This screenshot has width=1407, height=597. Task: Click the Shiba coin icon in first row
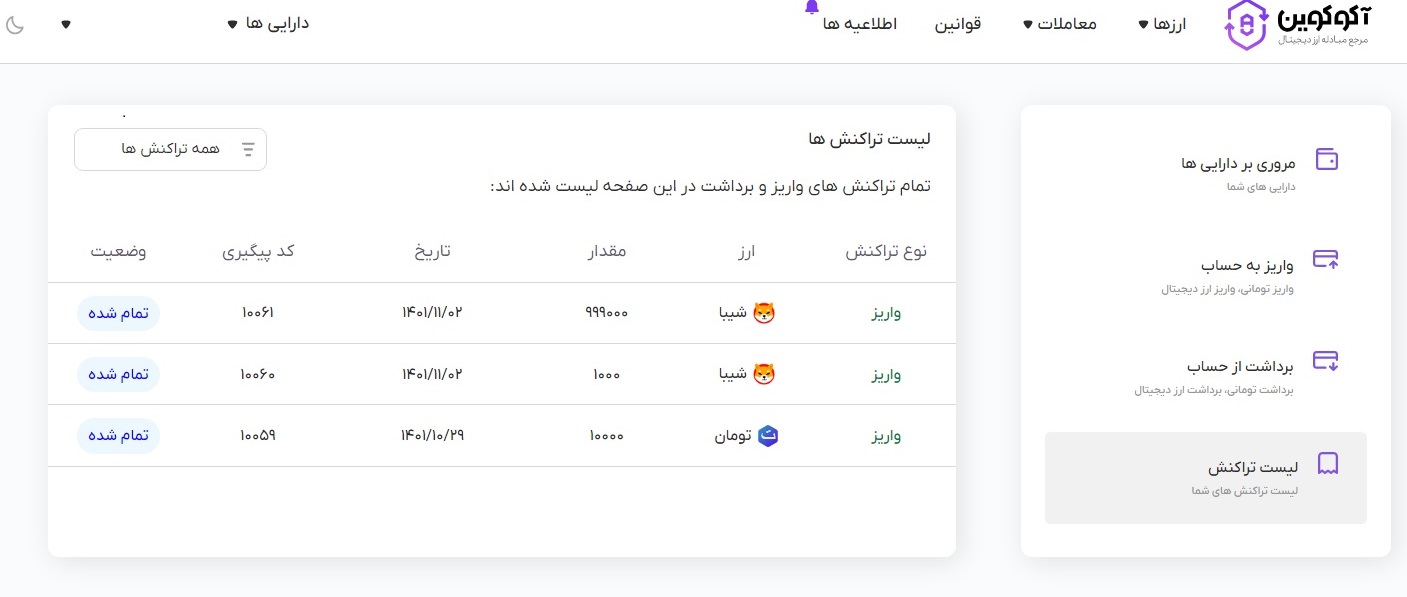[x=764, y=313]
